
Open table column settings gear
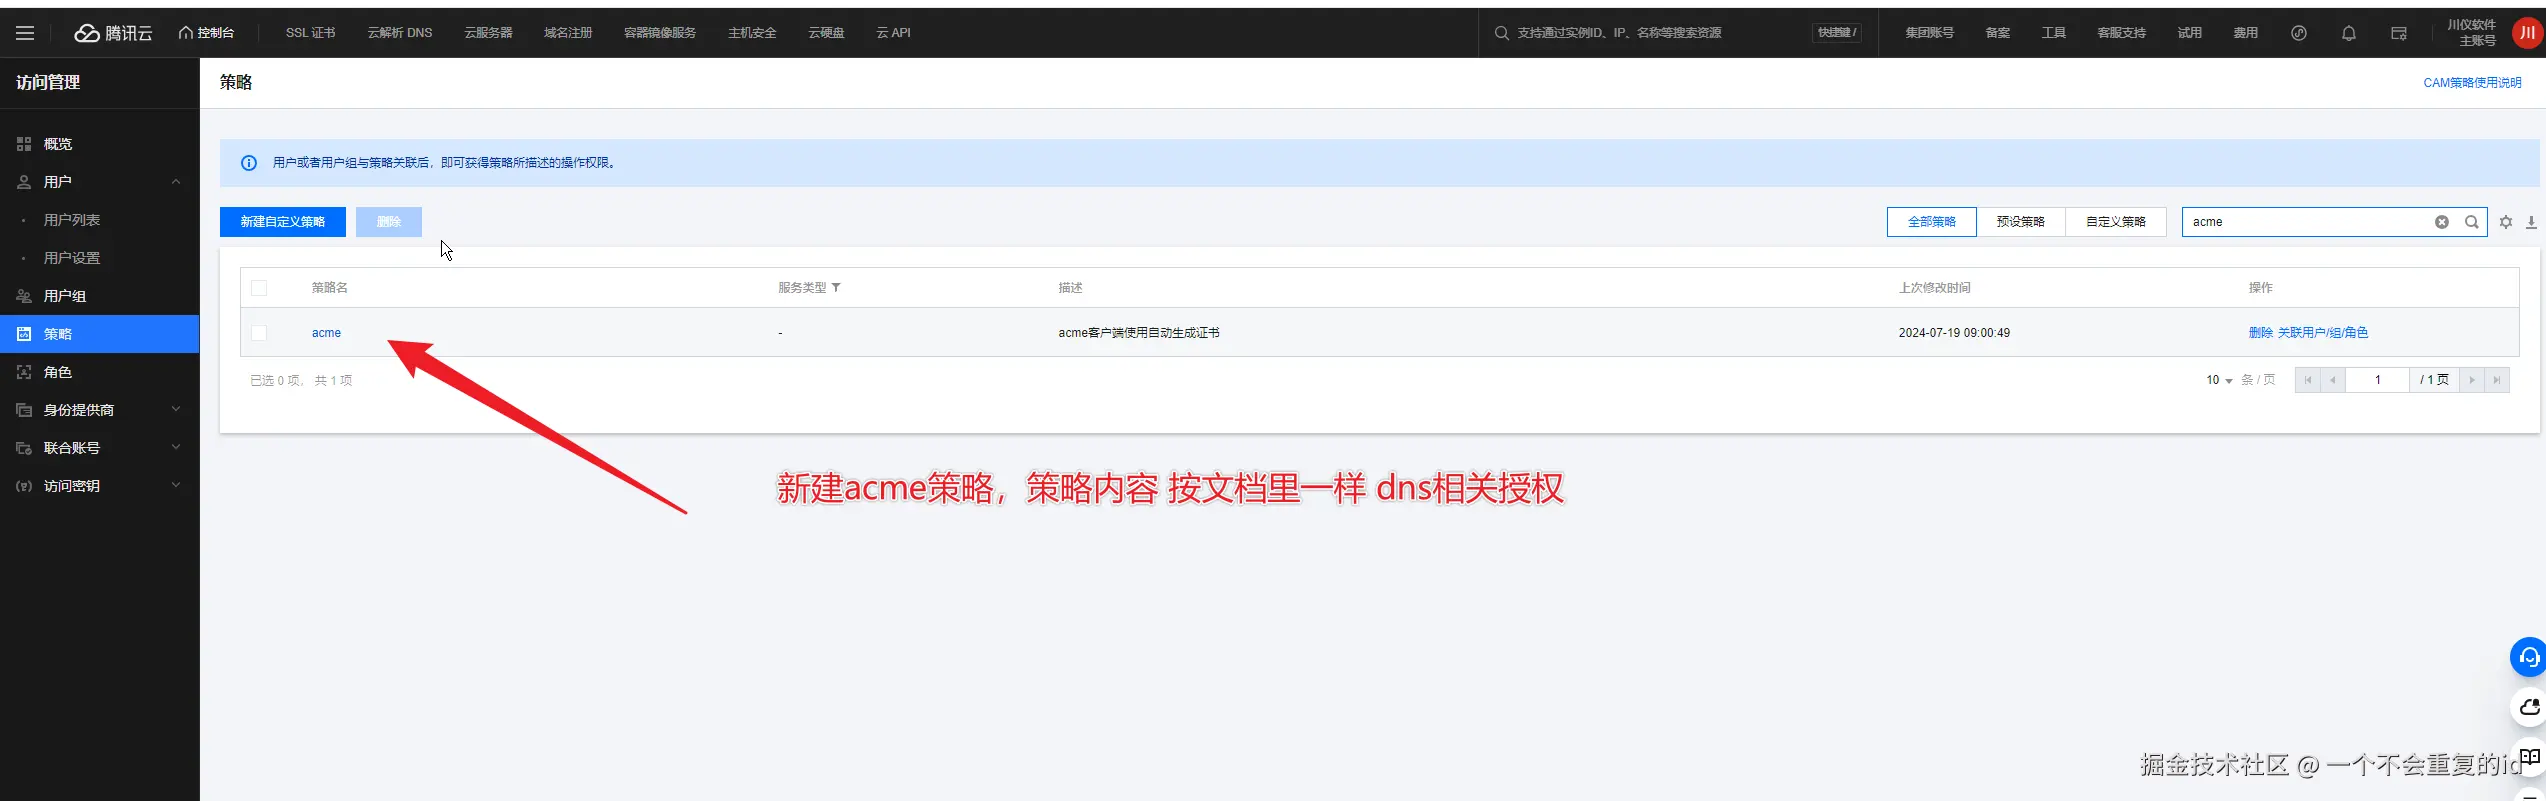pos(2506,222)
